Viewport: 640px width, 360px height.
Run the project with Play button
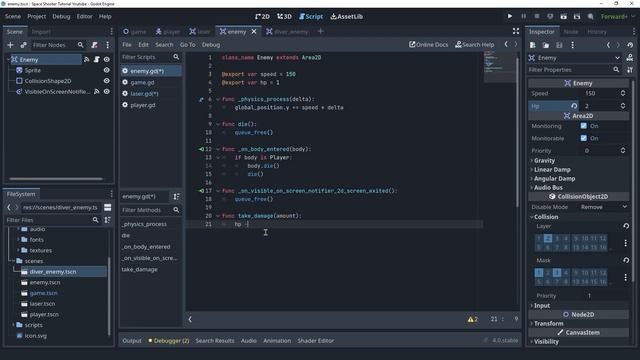pos(510,16)
